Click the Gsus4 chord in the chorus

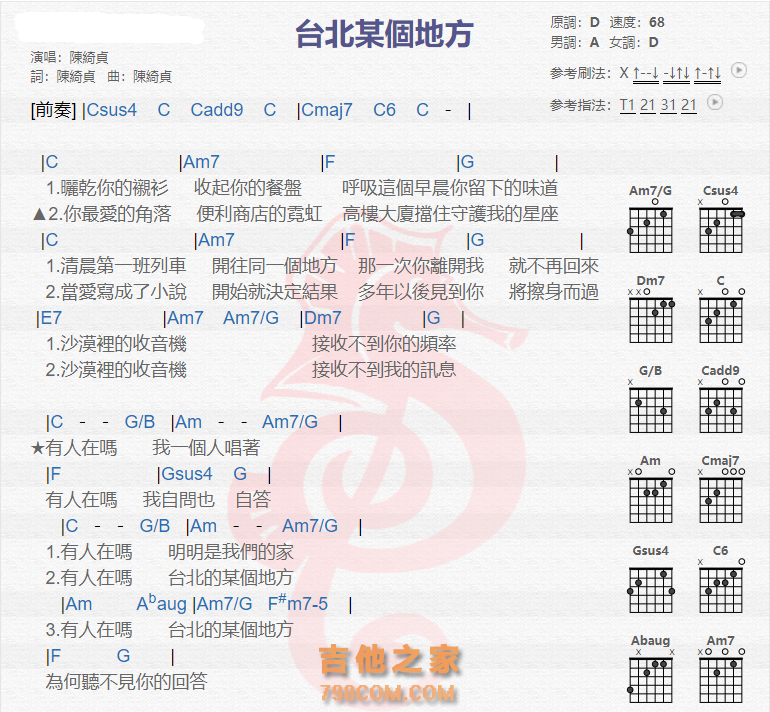point(187,474)
